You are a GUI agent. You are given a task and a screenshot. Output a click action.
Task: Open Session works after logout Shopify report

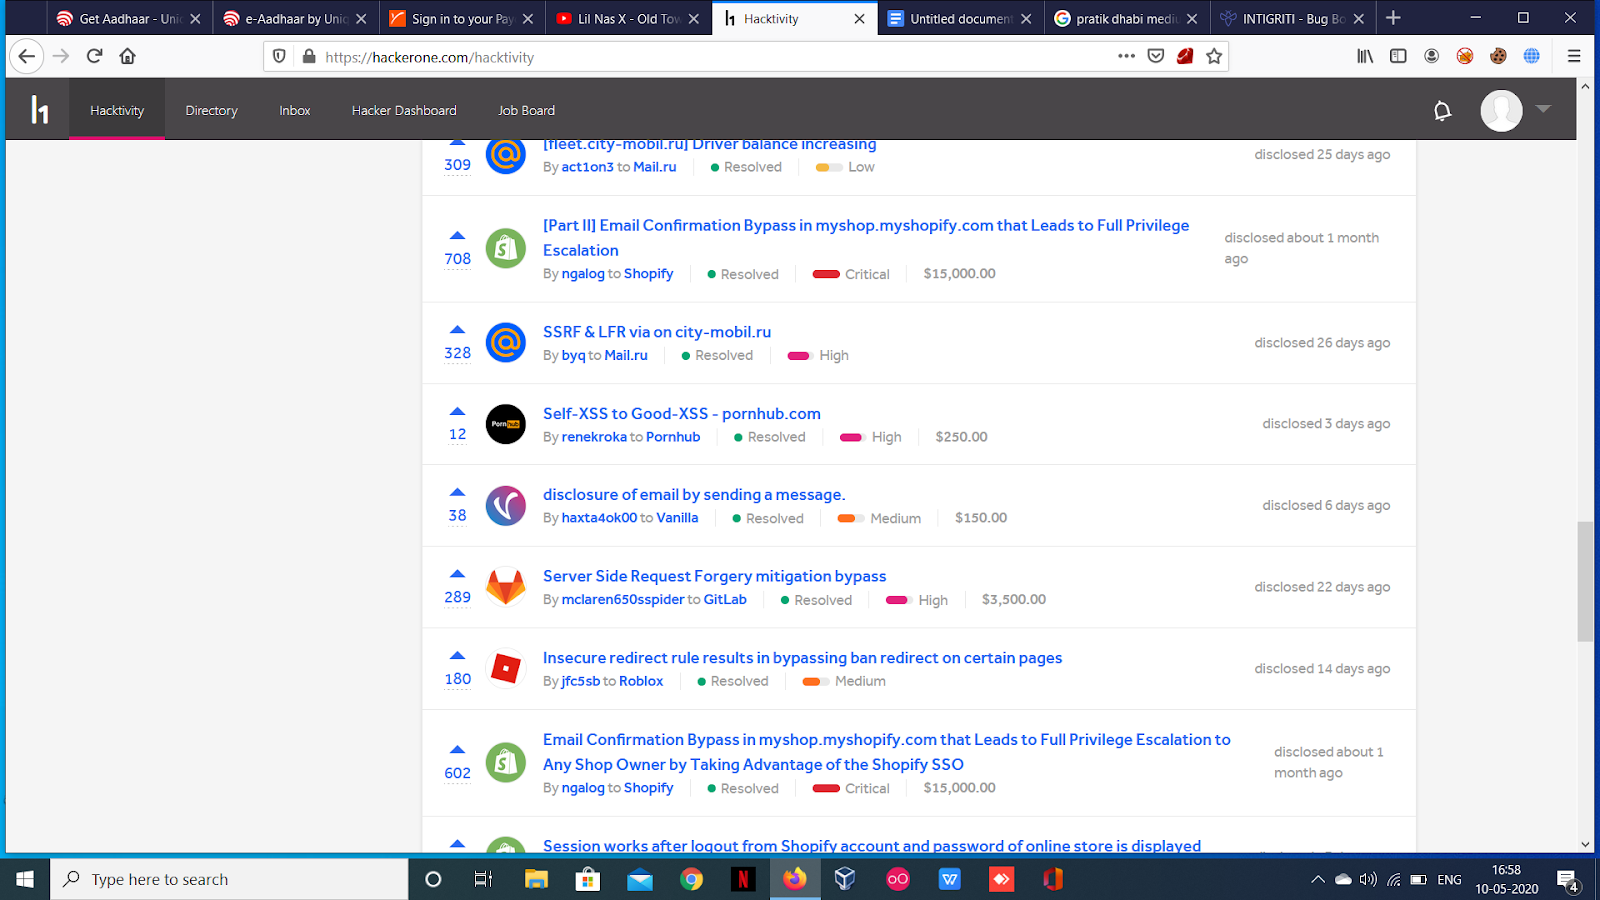pyautogui.click(x=872, y=846)
